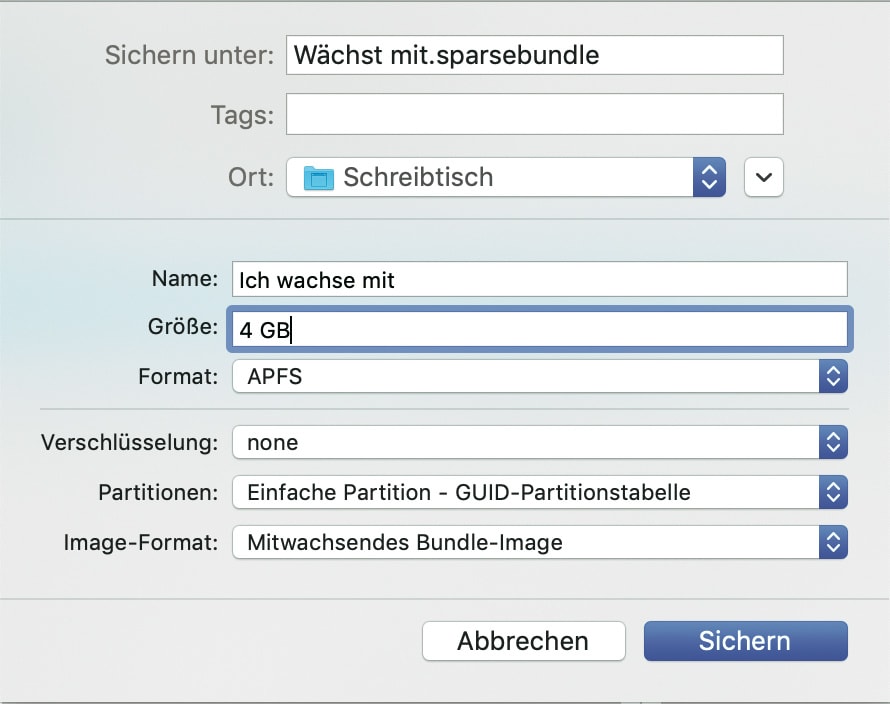
Task: Click the blue arrows beside APFS
Action: click(832, 377)
